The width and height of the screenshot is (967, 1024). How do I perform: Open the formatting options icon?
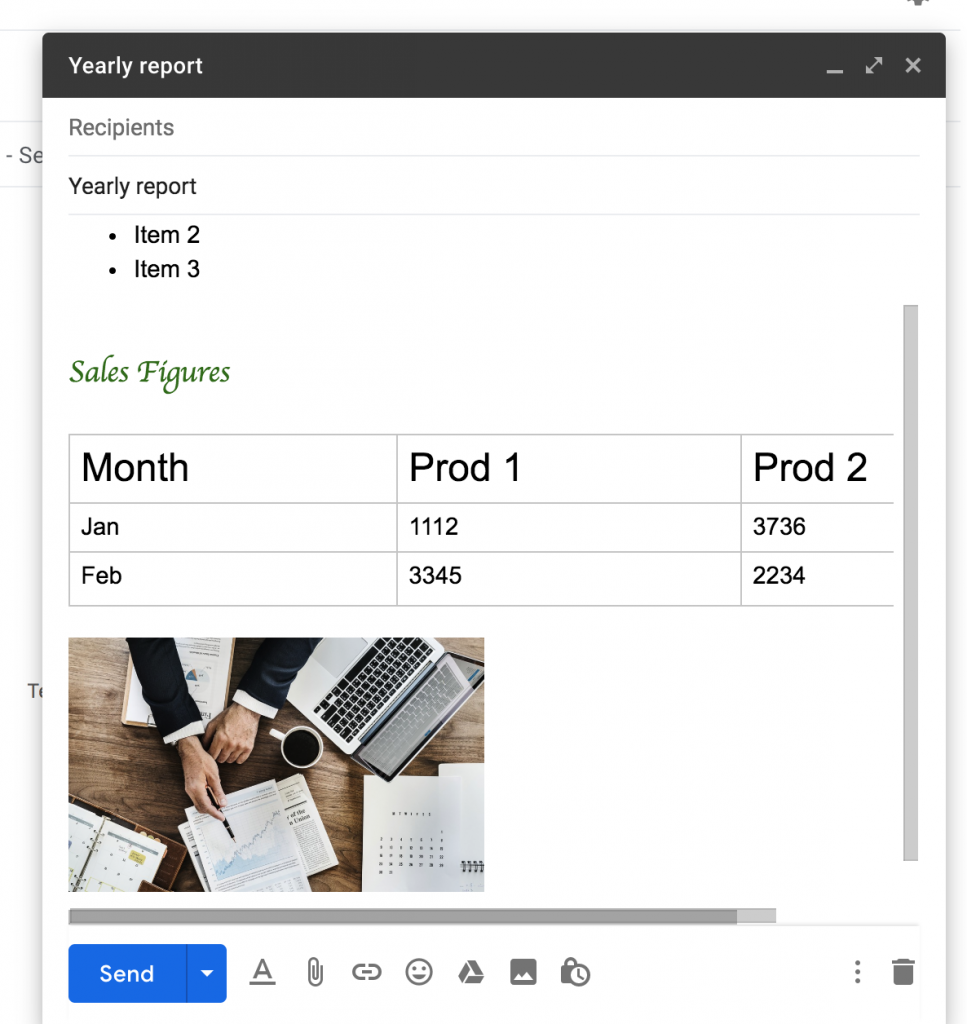(262, 972)
